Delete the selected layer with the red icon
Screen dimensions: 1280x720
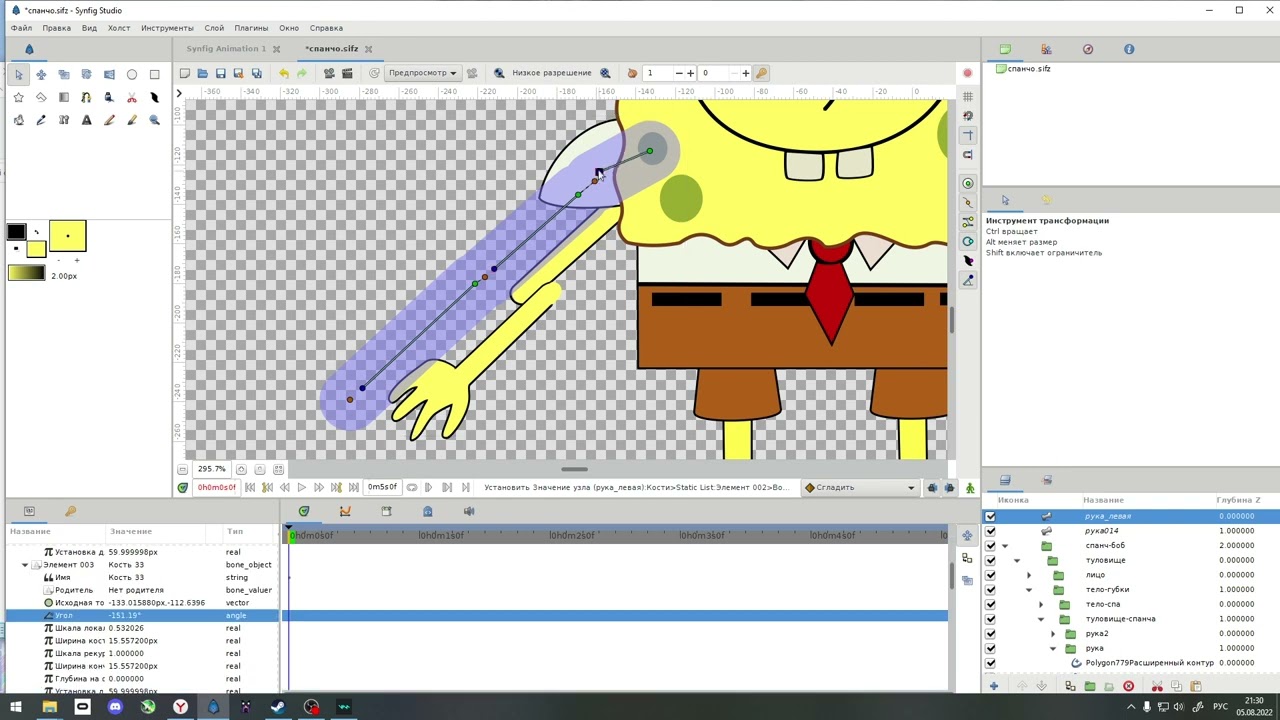(x=1128, y=686)
